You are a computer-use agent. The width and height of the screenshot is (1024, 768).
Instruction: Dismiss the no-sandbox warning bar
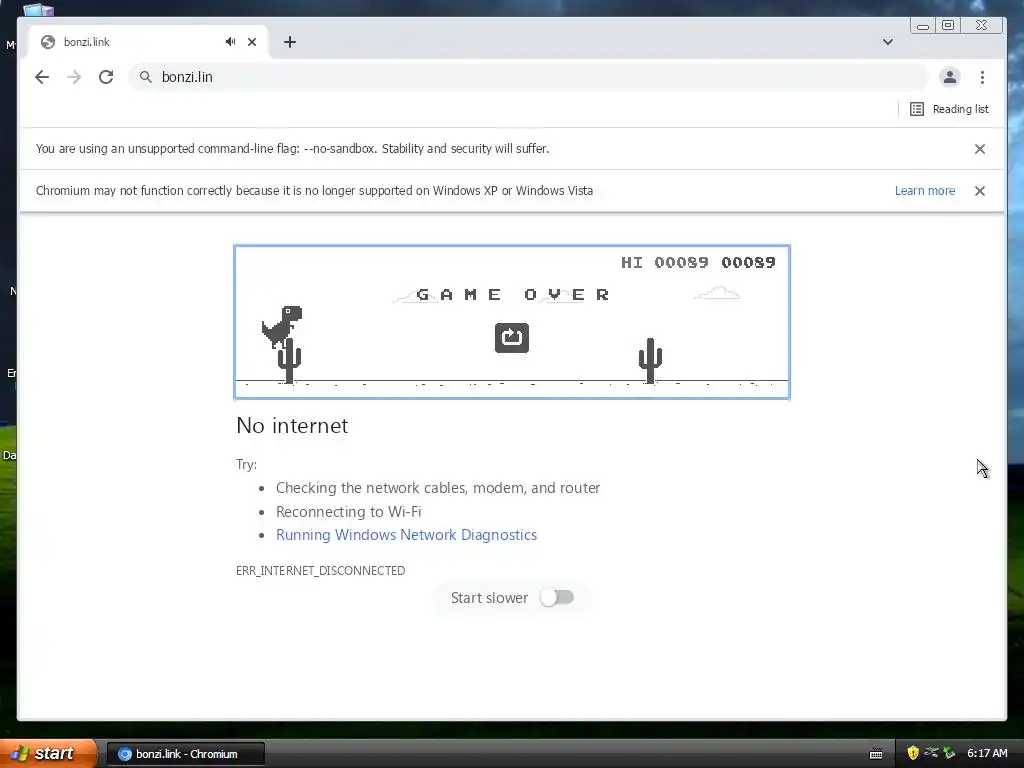980,149
